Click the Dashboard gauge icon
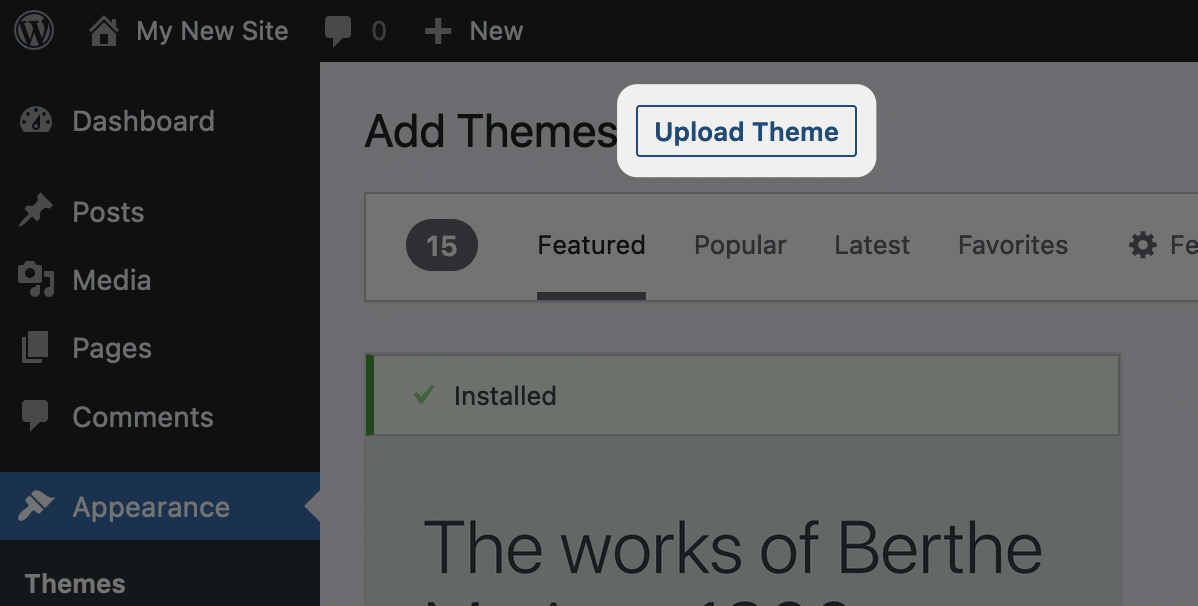The height and width of the screenshot is (606, 1198). (x=36, y=121)
